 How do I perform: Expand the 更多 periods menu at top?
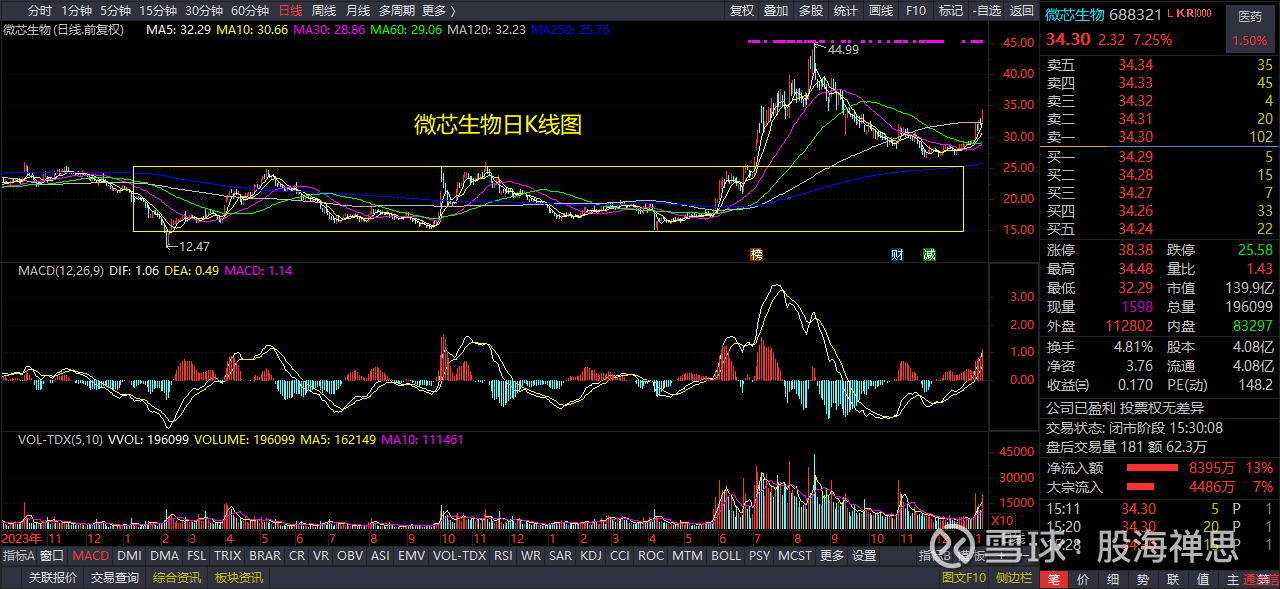tap(438, 11)
